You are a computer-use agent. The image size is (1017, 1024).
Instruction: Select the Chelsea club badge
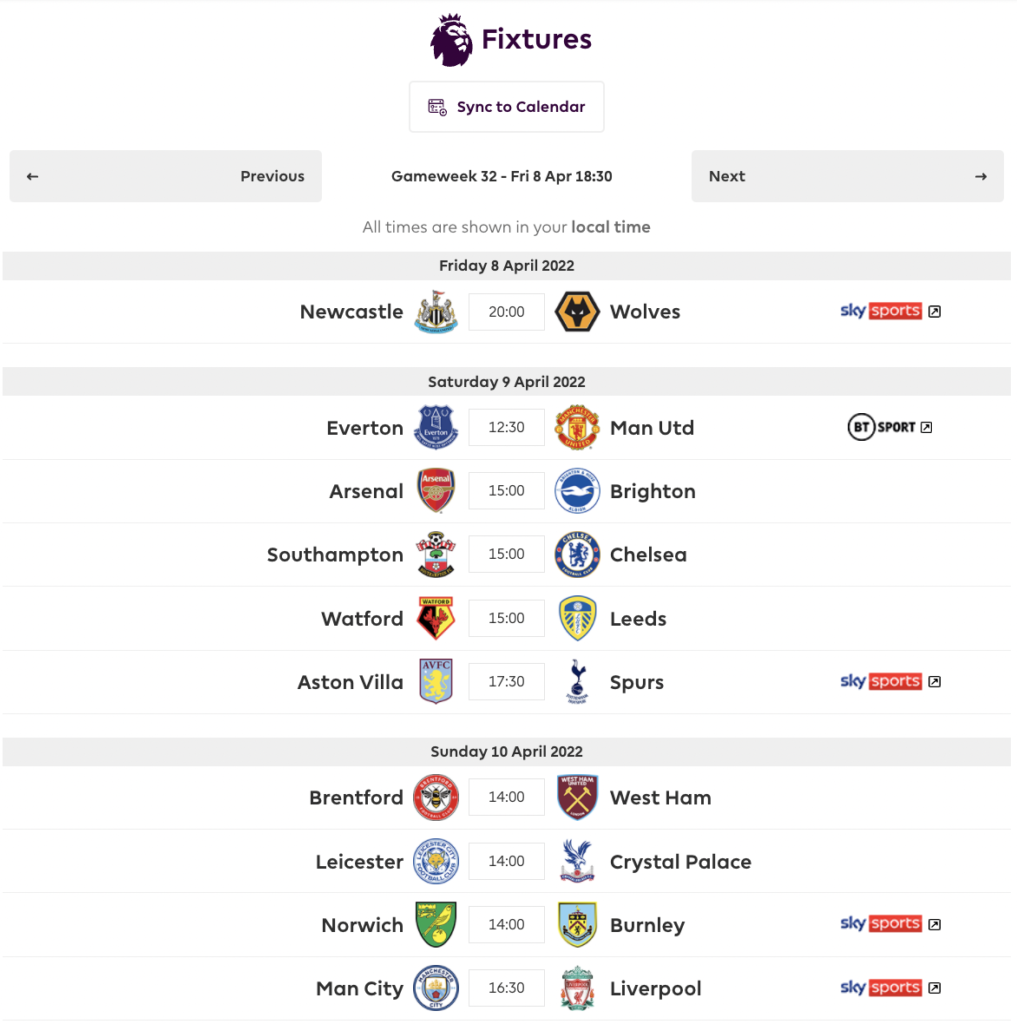(x=577, y=554)
